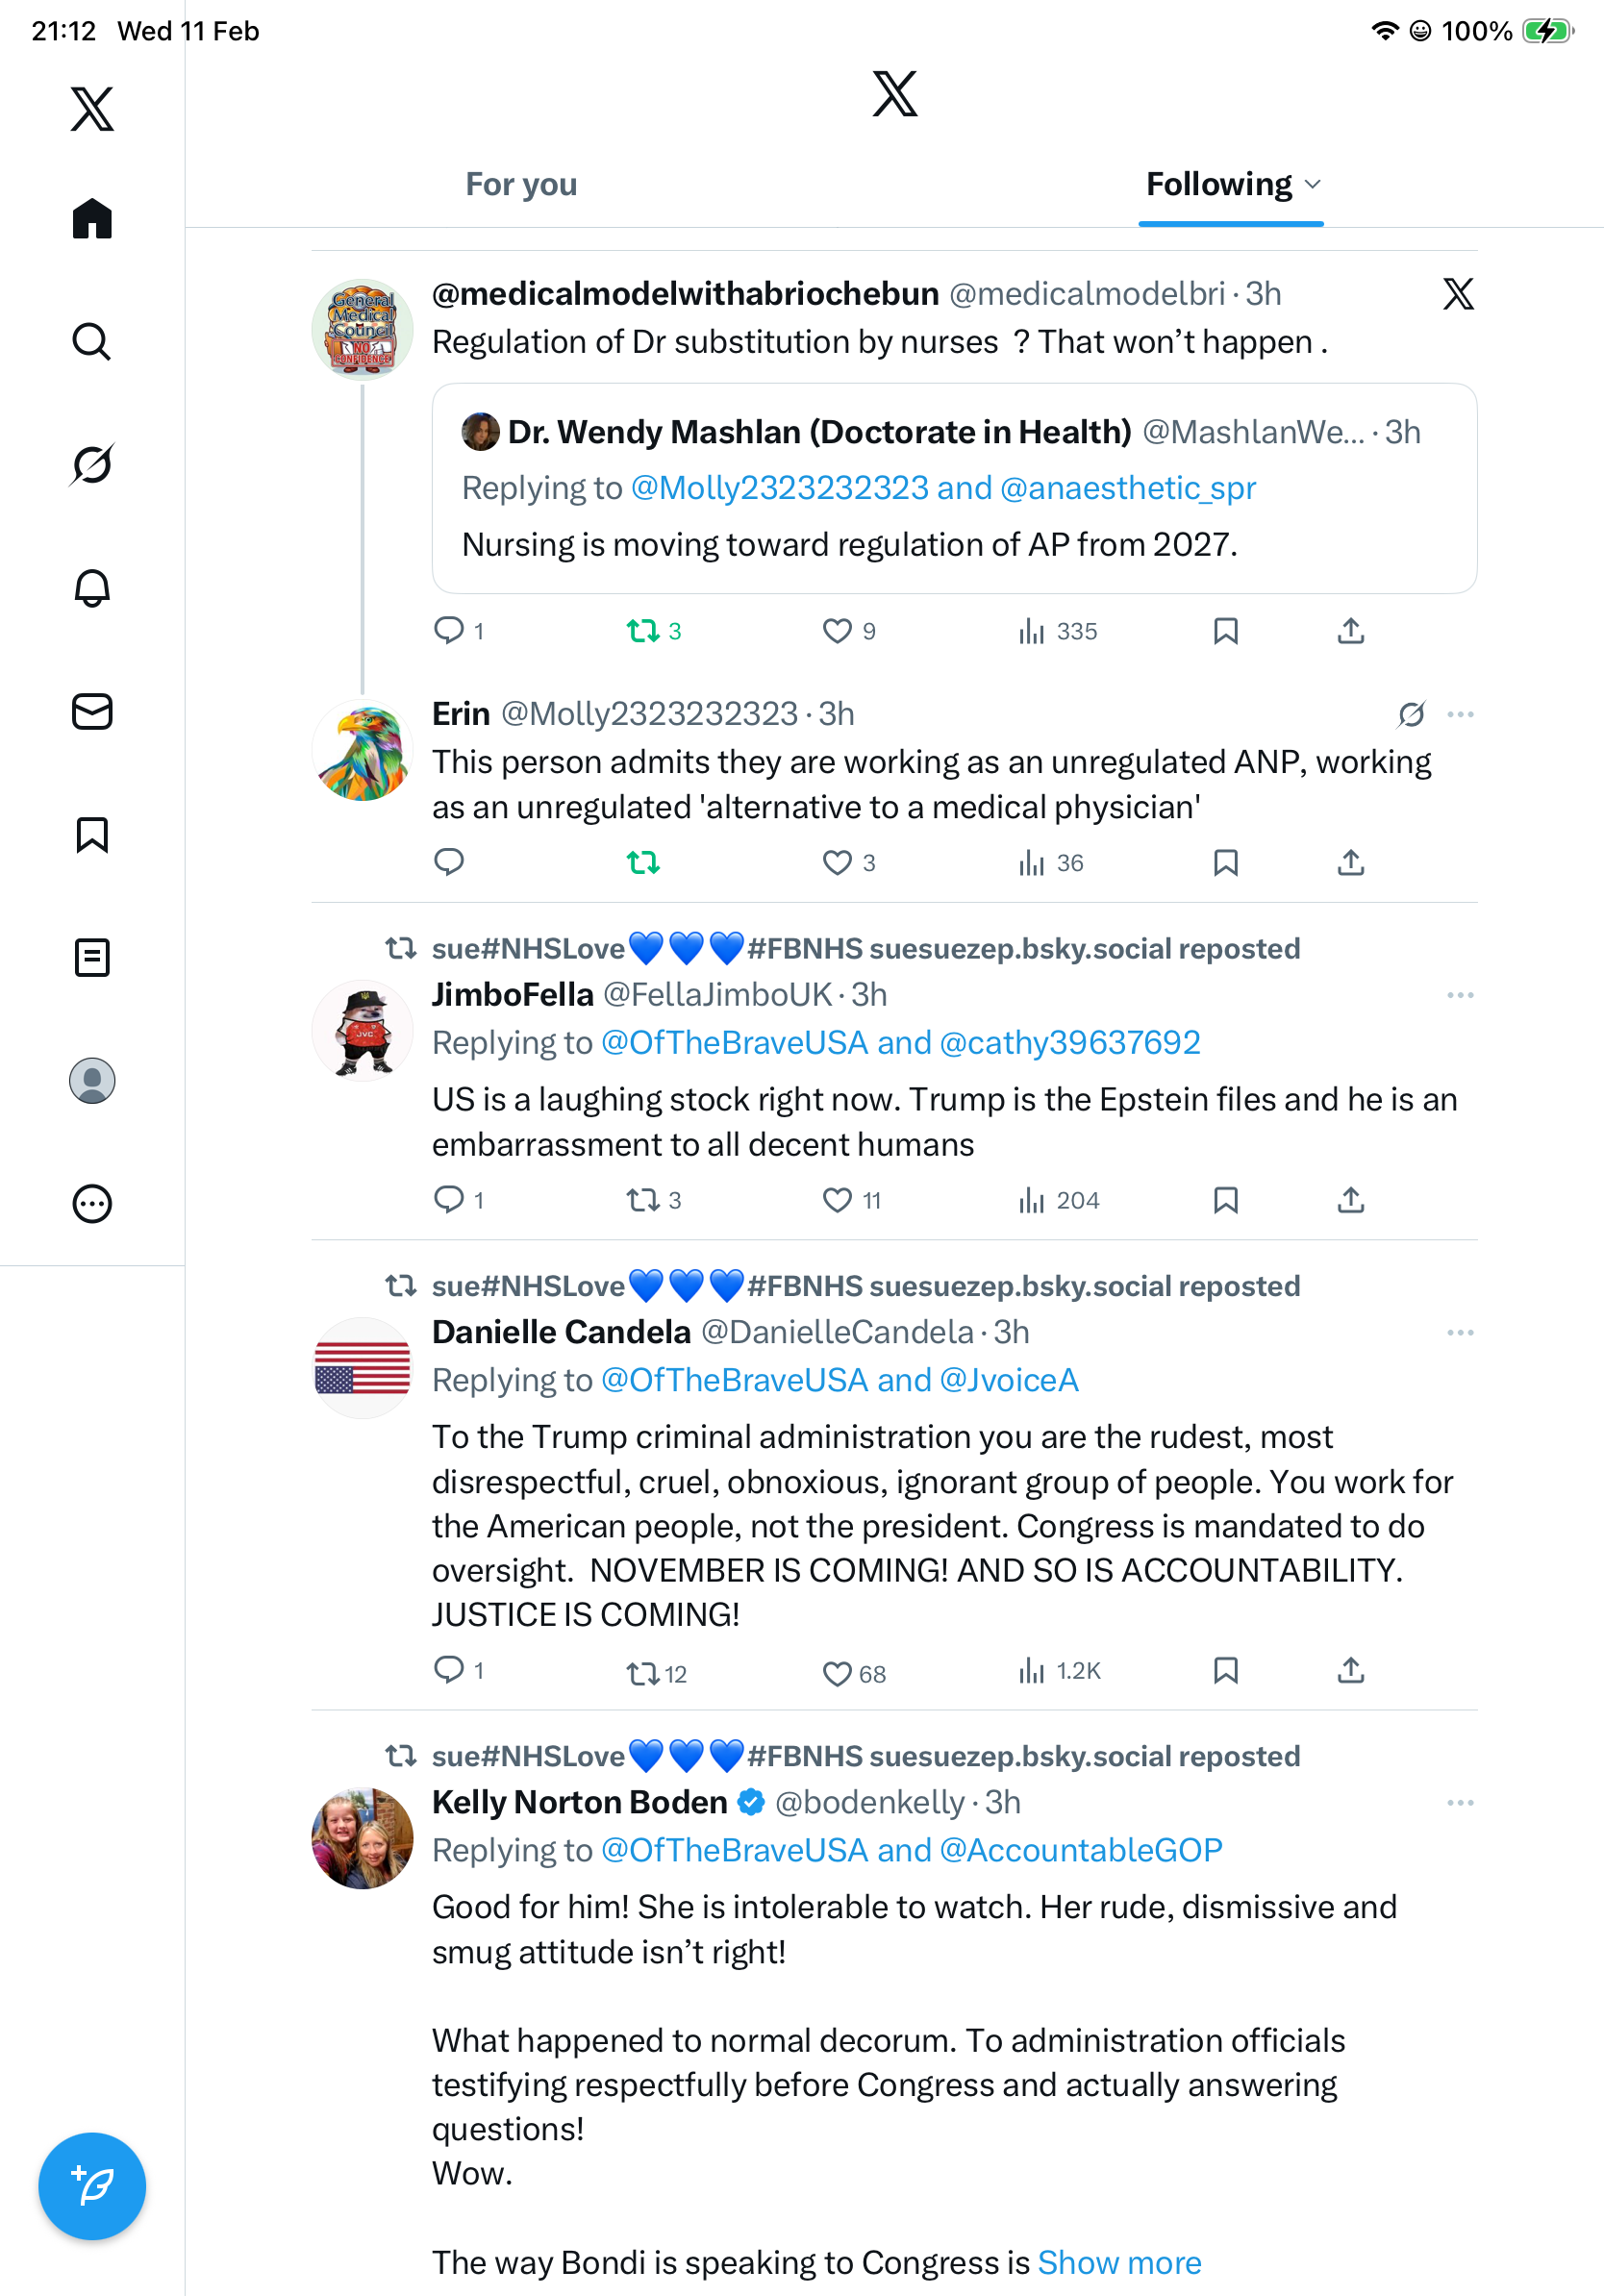The width and height of the screenshot is (1604, 2296).
Task: Open the quoted Dr. Wendy Mashlan post
Action: [954, 488]
